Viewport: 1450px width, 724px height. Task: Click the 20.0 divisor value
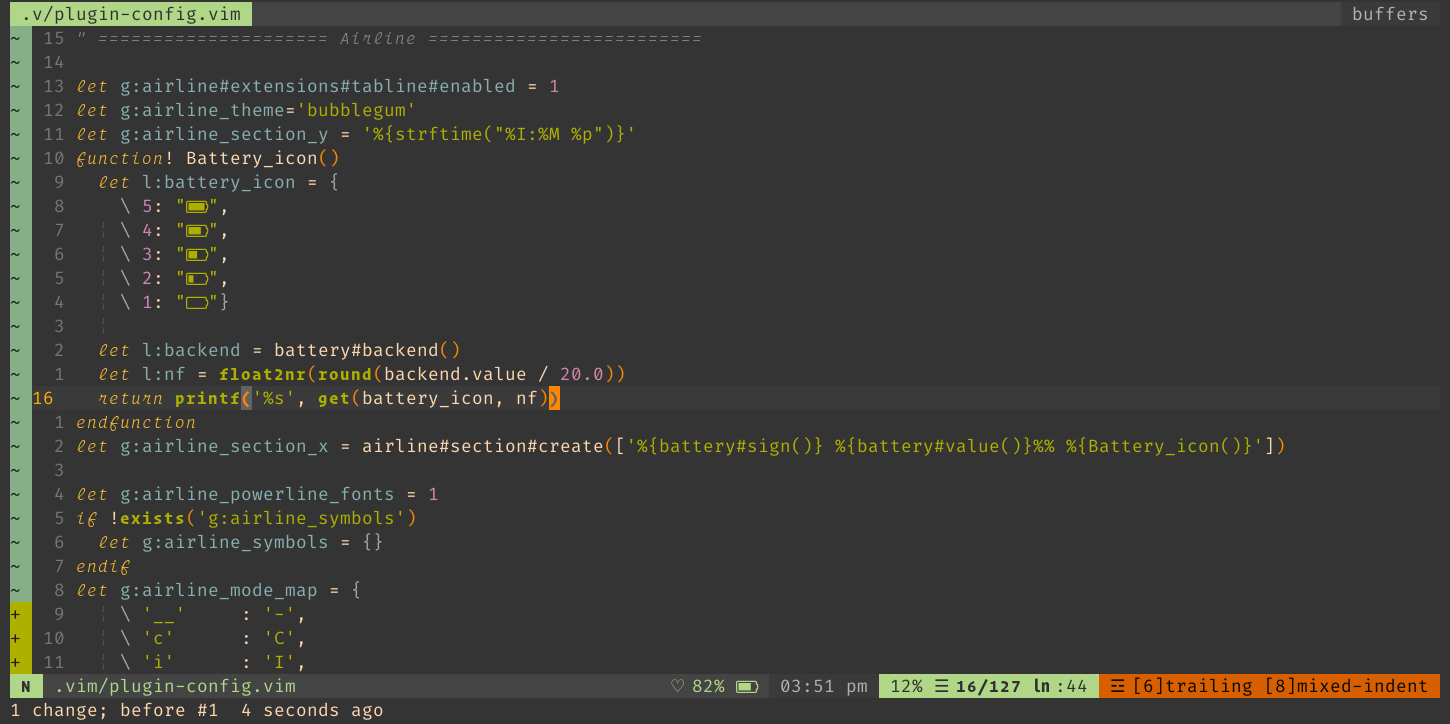(x=581, y=374)
